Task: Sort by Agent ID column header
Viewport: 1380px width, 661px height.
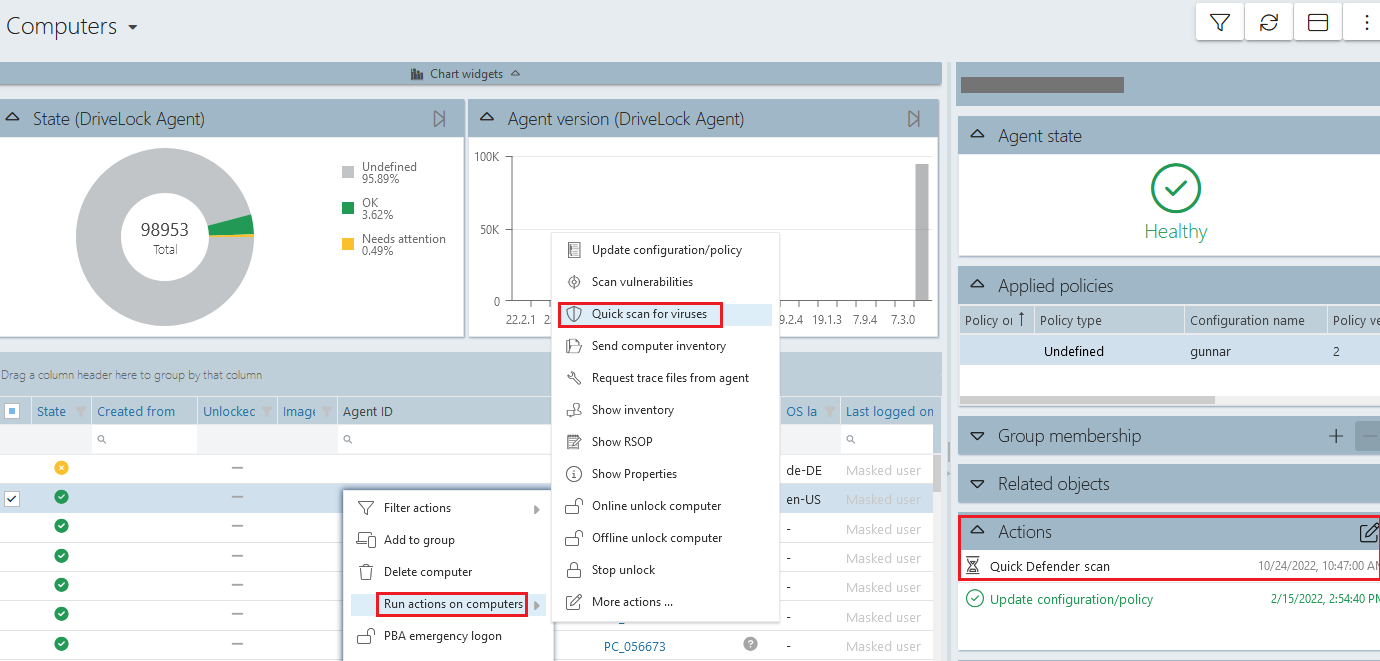Action: (368, 411)
